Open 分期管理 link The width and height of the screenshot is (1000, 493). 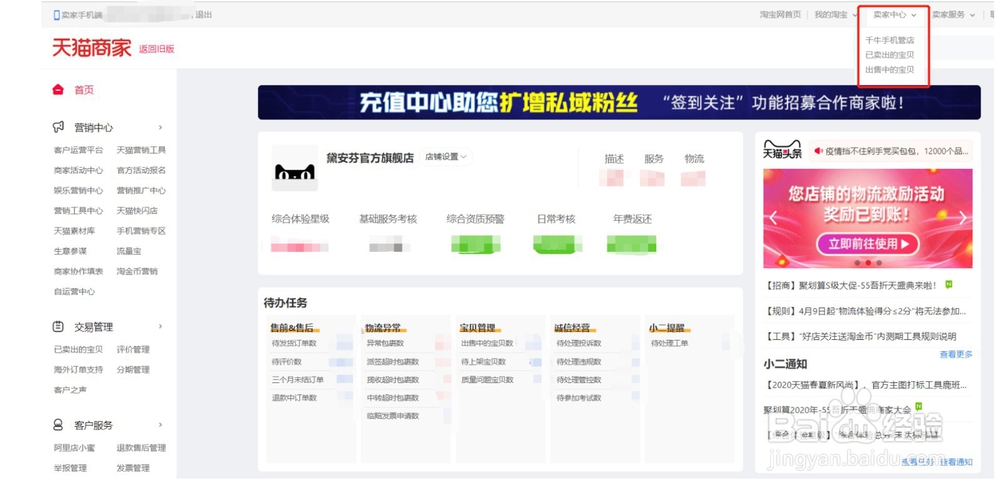coord(133,370)
